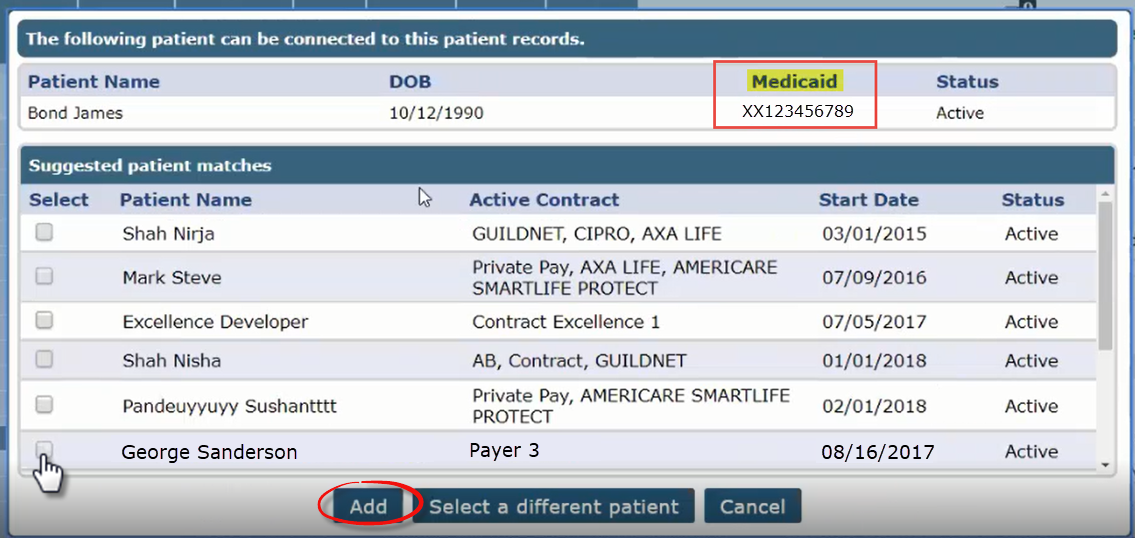Check the box for Shah Nirja

45,232
